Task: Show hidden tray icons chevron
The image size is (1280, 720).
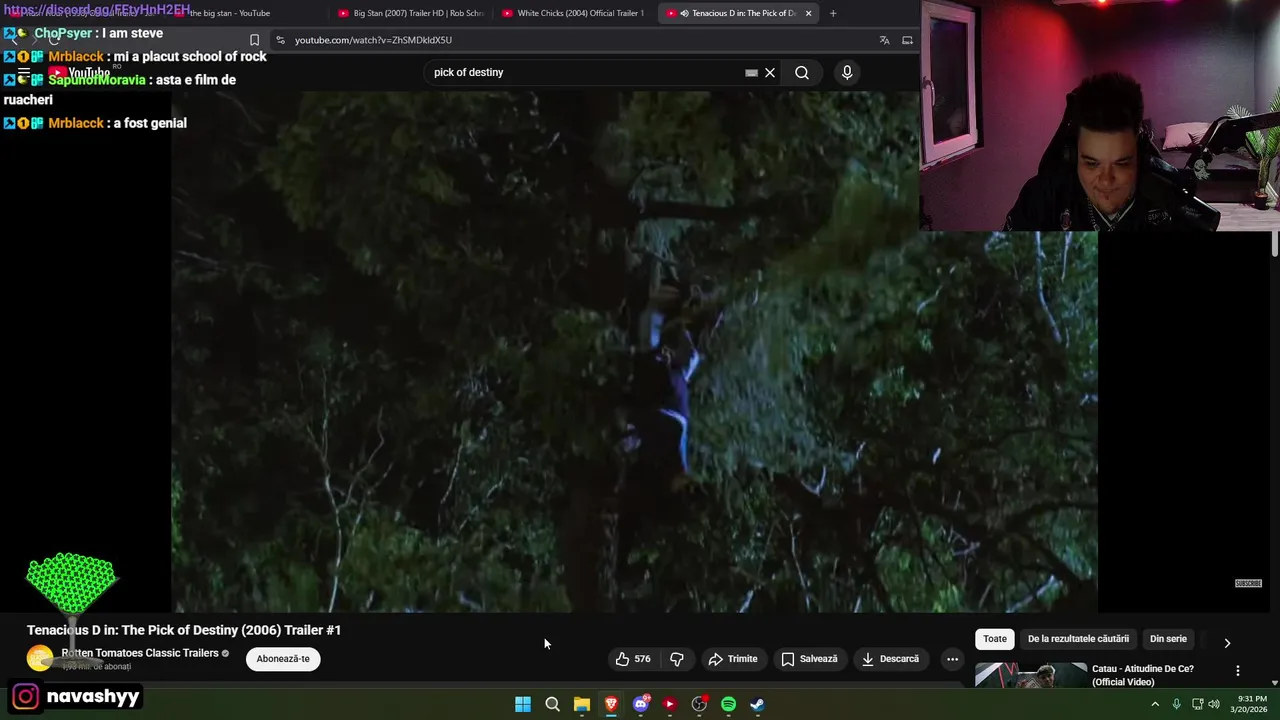Action: click(x=1155, y=704)
